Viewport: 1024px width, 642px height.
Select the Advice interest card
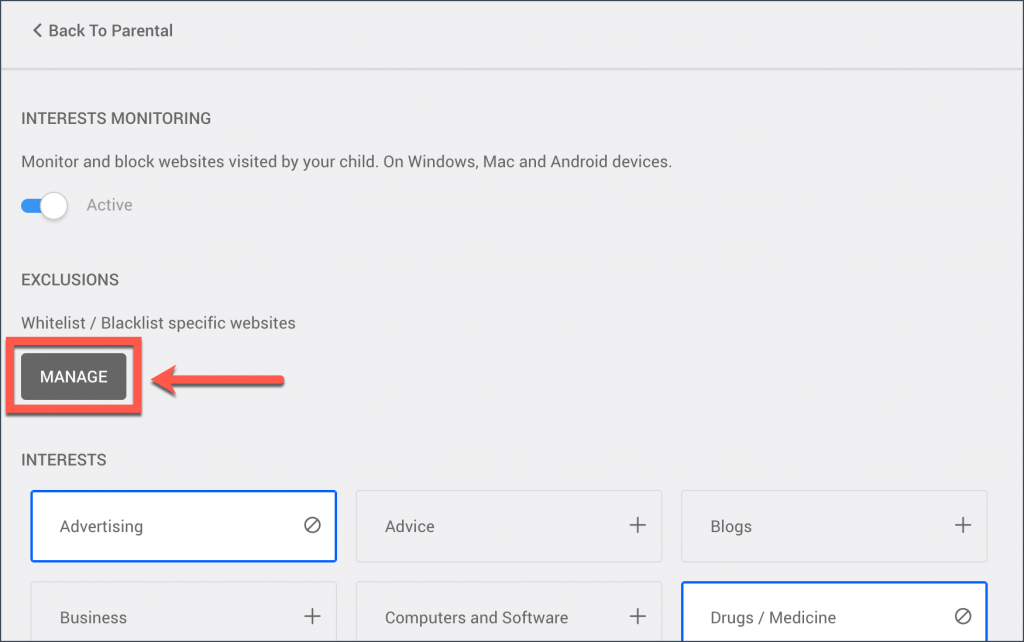point(509,526)
